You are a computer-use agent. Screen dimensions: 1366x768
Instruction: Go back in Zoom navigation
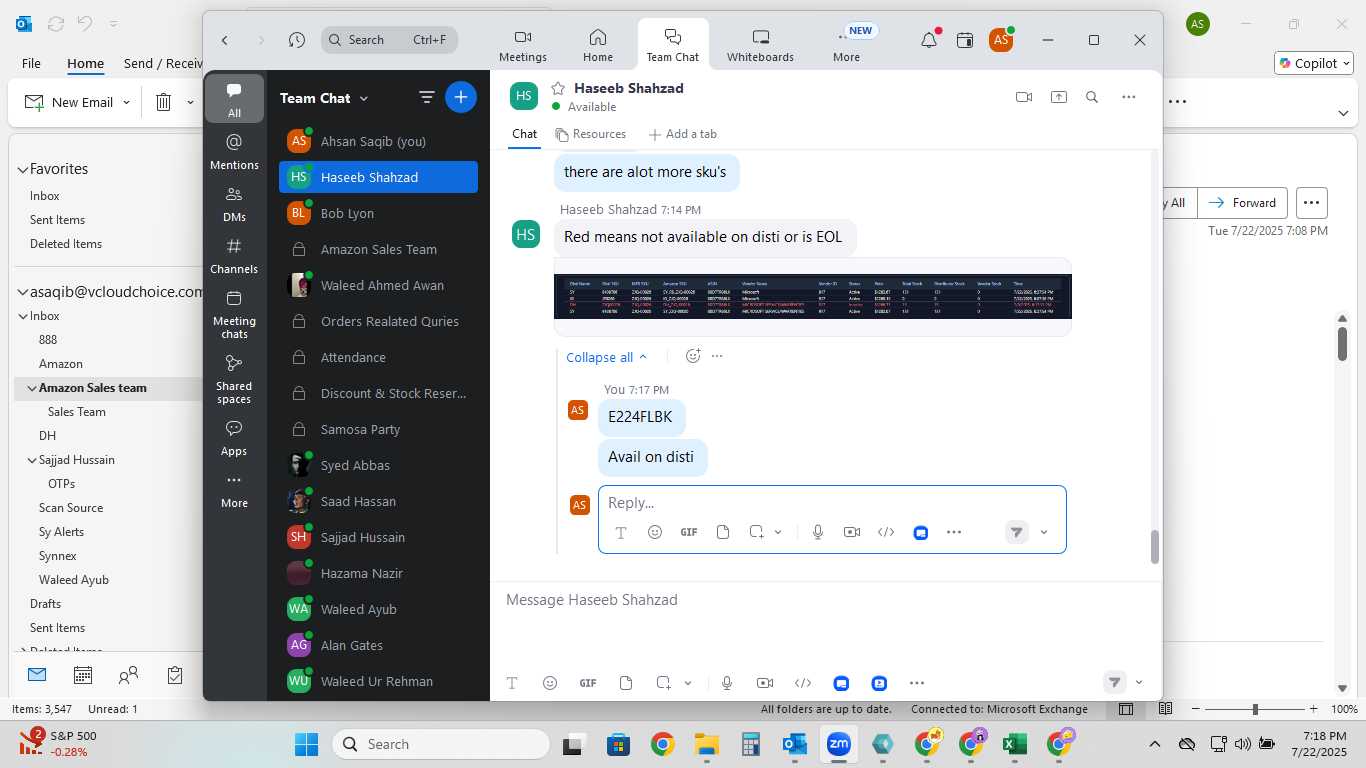click(225, 40)
